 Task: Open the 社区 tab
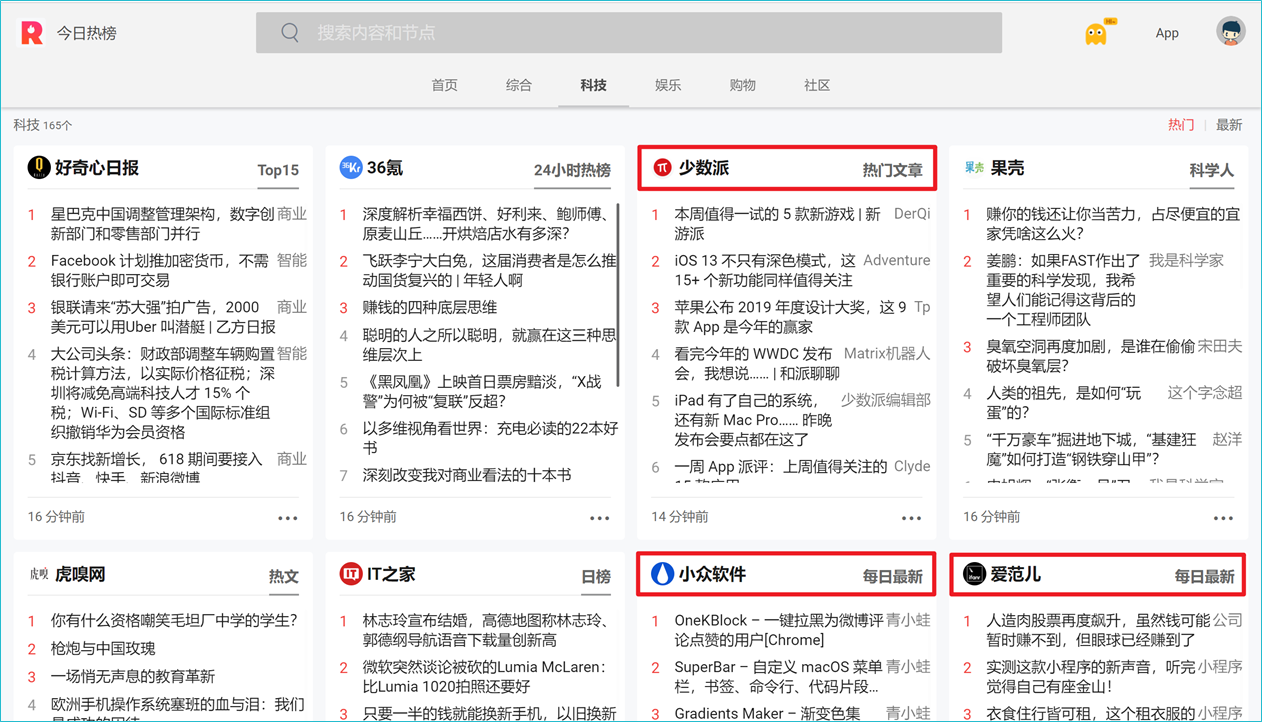tap(817, 85)
